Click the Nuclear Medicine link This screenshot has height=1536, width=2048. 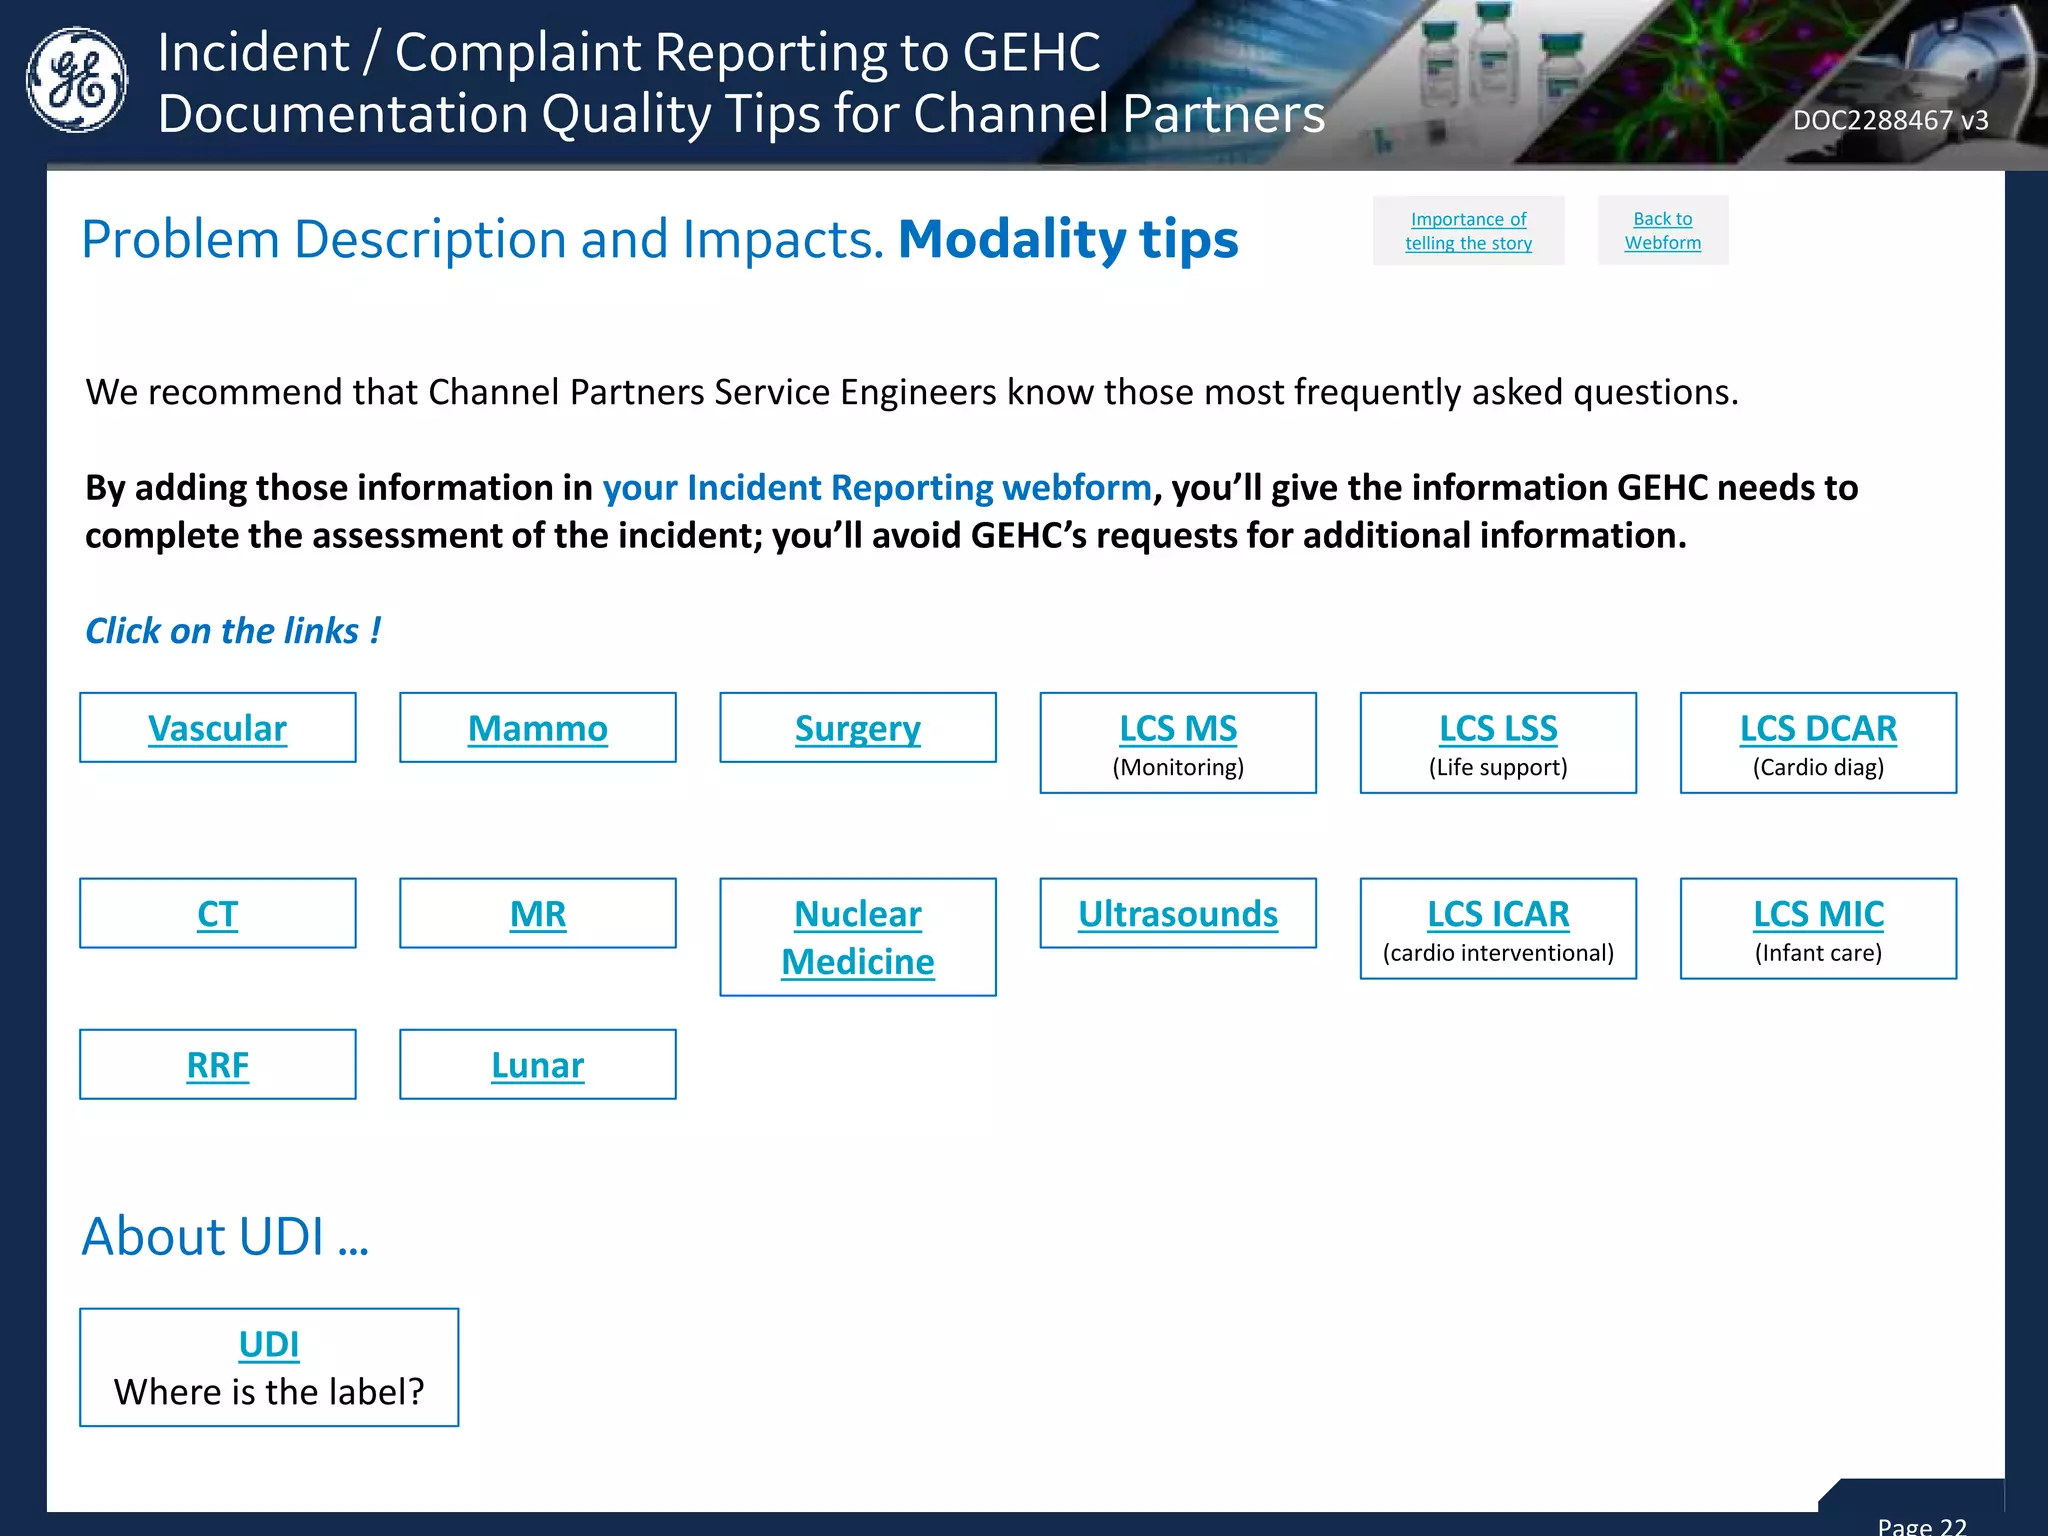(857, 937)
